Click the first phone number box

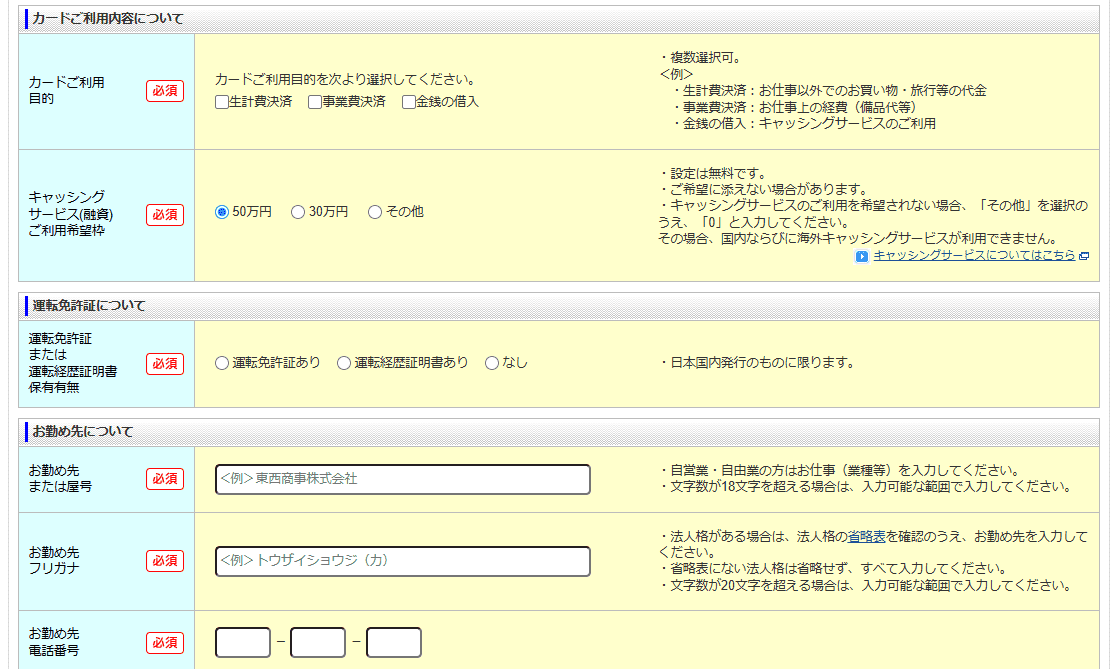click(x=242, y=642)
